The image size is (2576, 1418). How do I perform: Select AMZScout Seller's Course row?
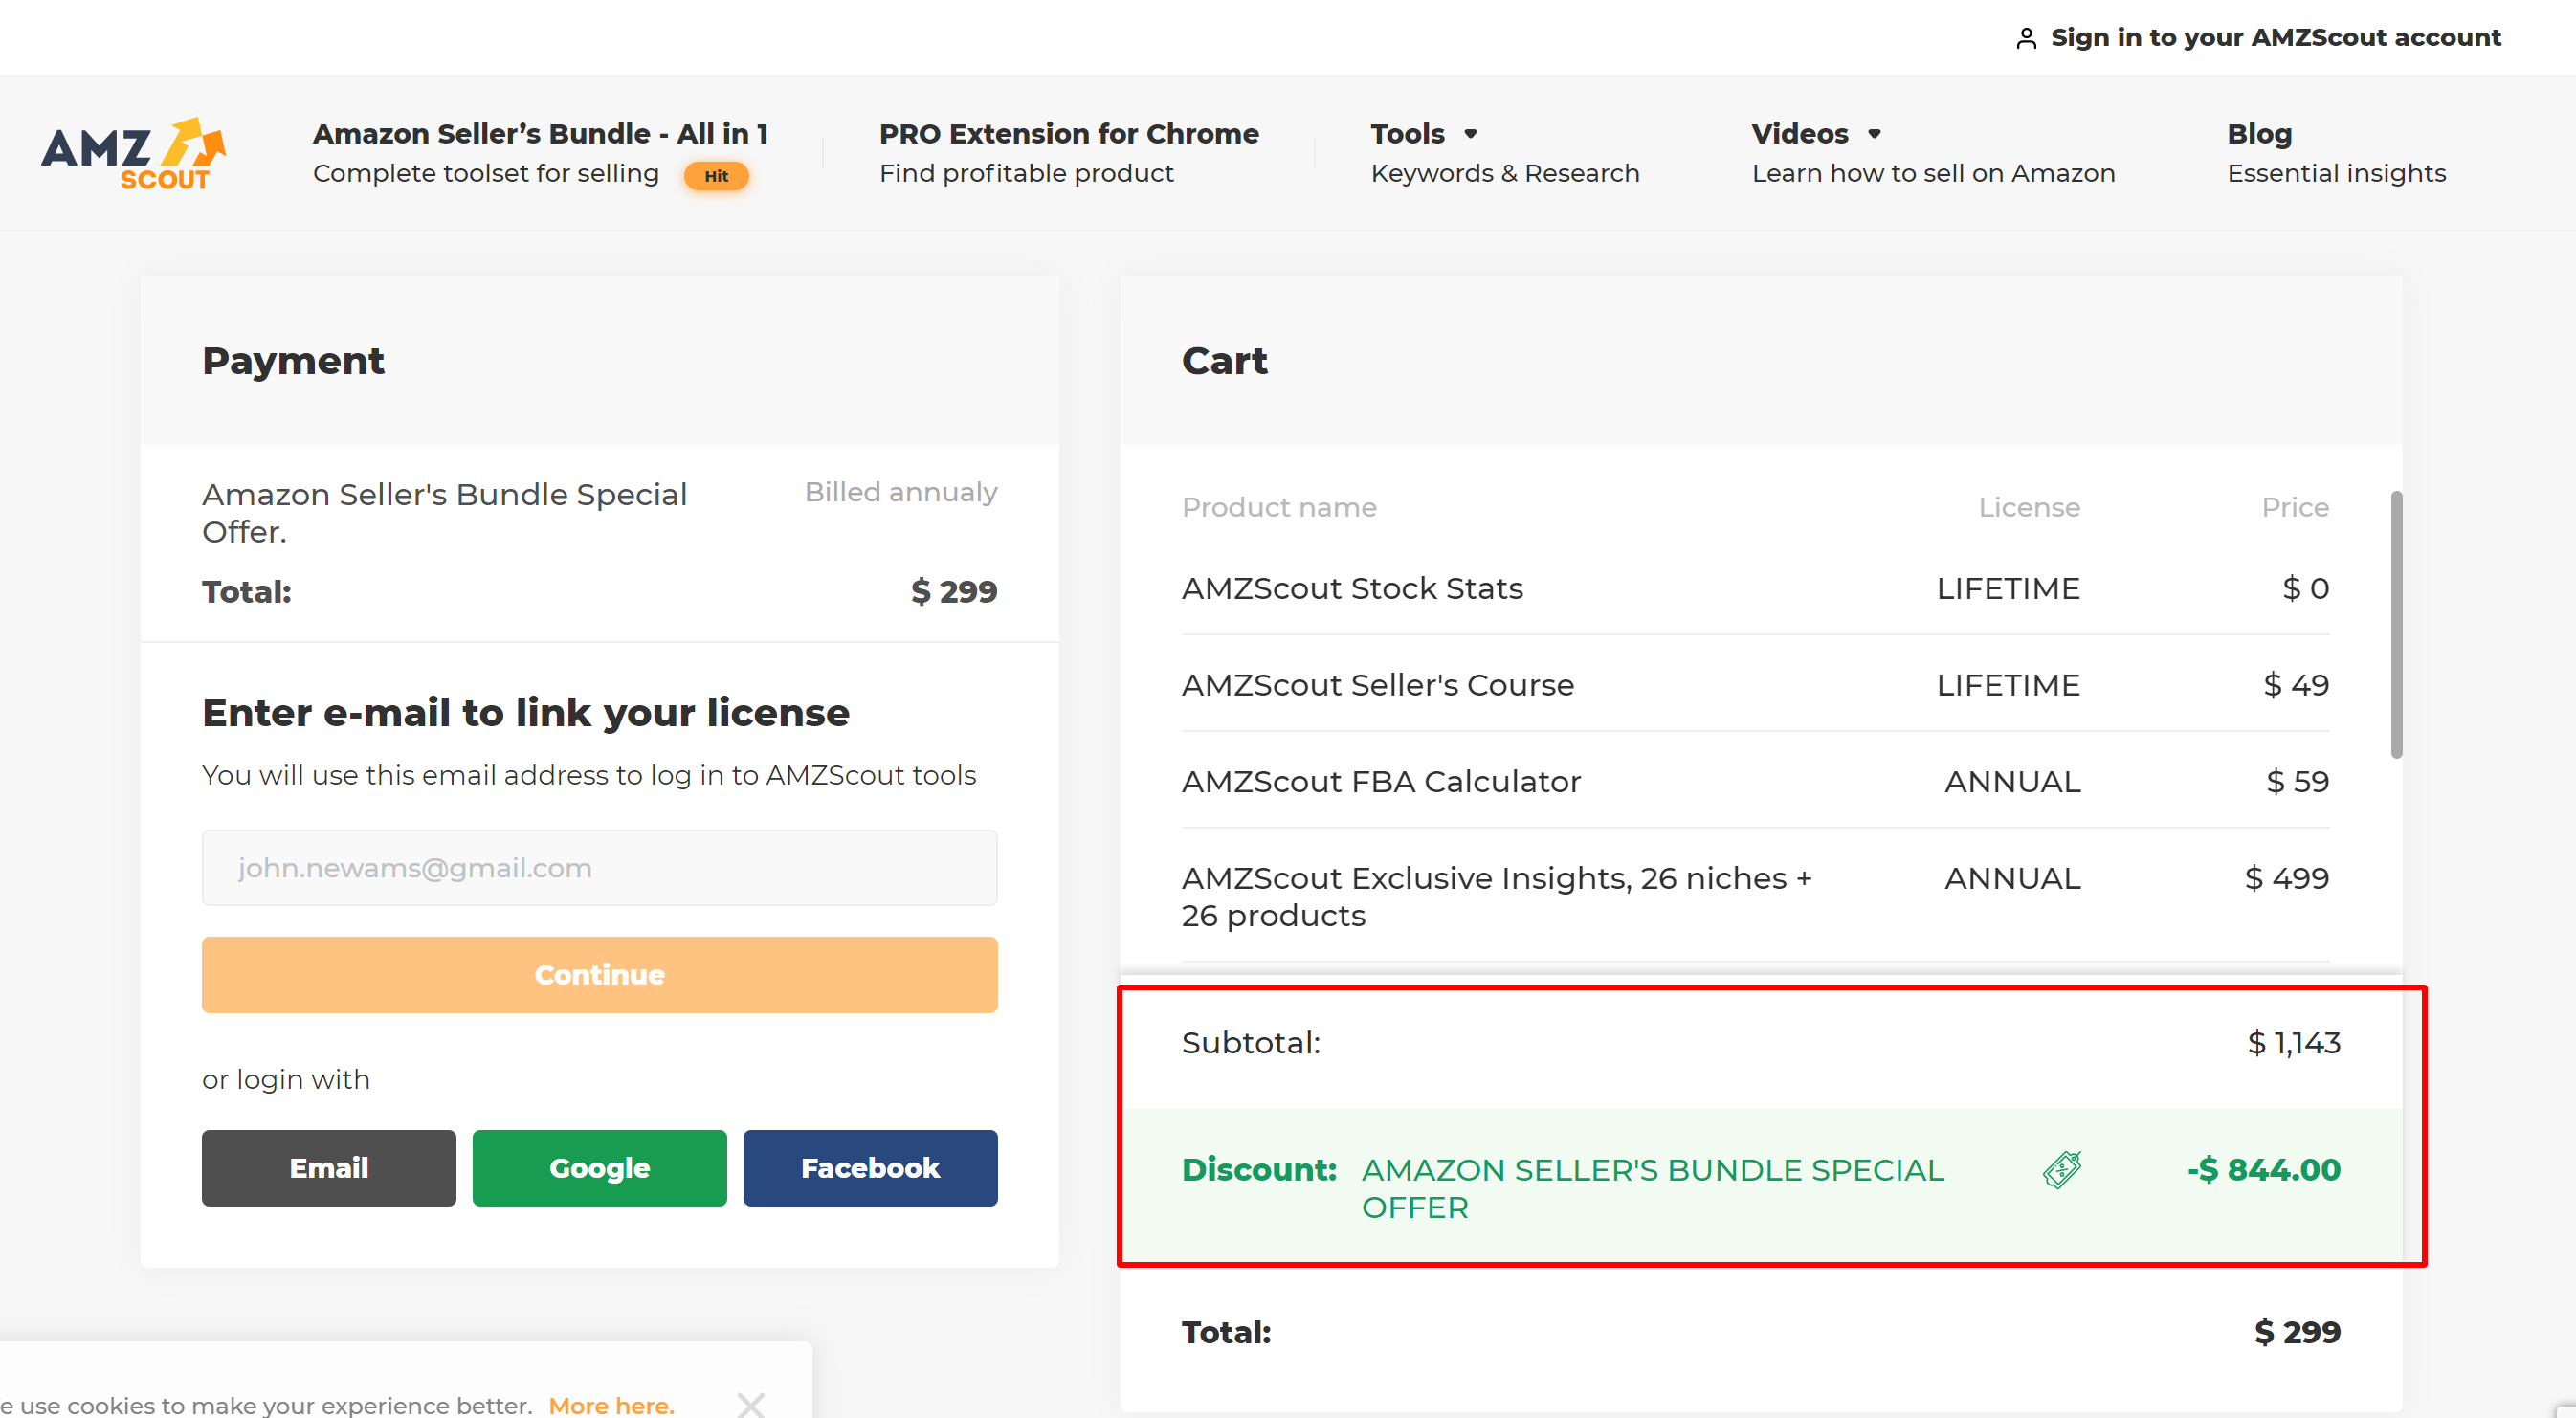tap(1755, 684)
